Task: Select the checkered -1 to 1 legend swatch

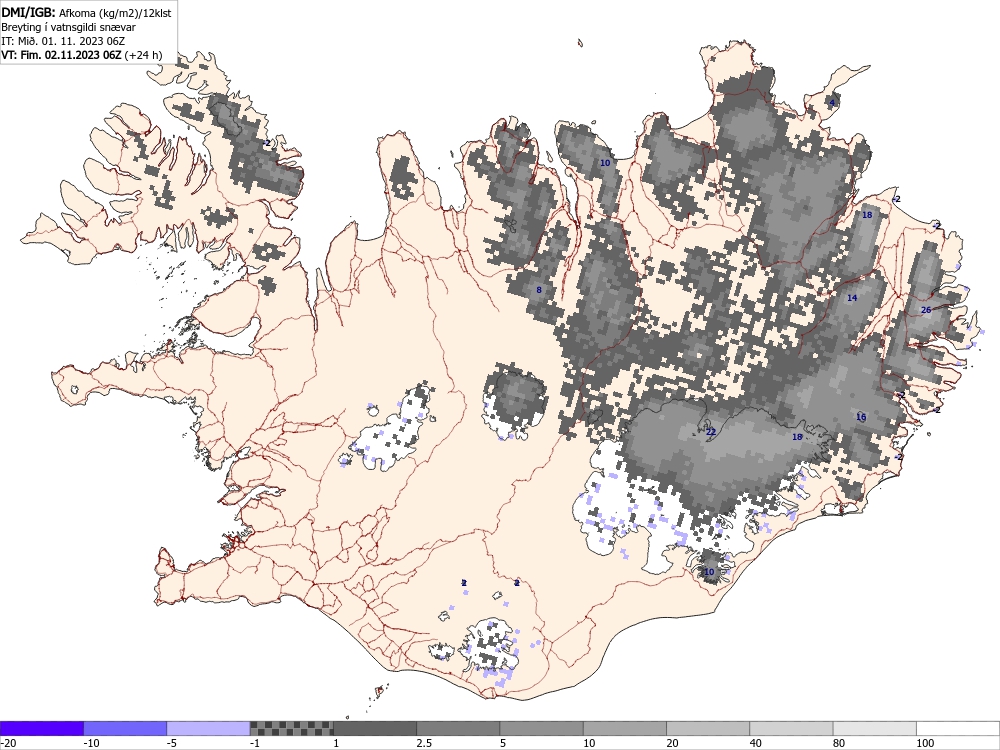Action: tap(291, 728)
